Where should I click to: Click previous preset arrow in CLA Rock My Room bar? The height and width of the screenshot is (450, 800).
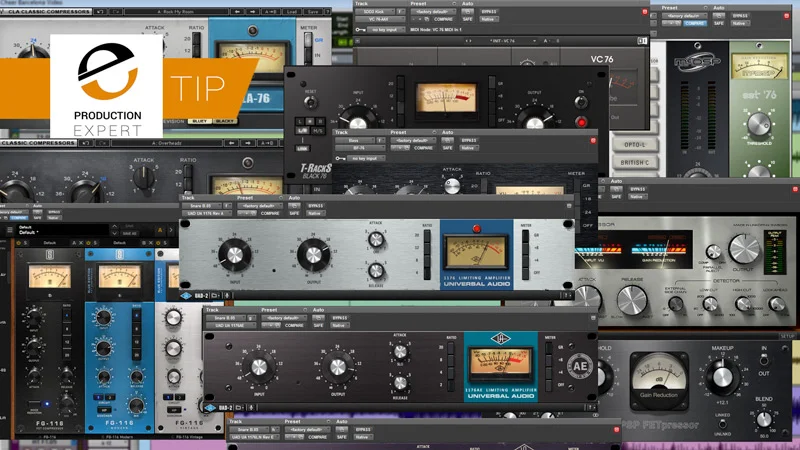(237, 11)
